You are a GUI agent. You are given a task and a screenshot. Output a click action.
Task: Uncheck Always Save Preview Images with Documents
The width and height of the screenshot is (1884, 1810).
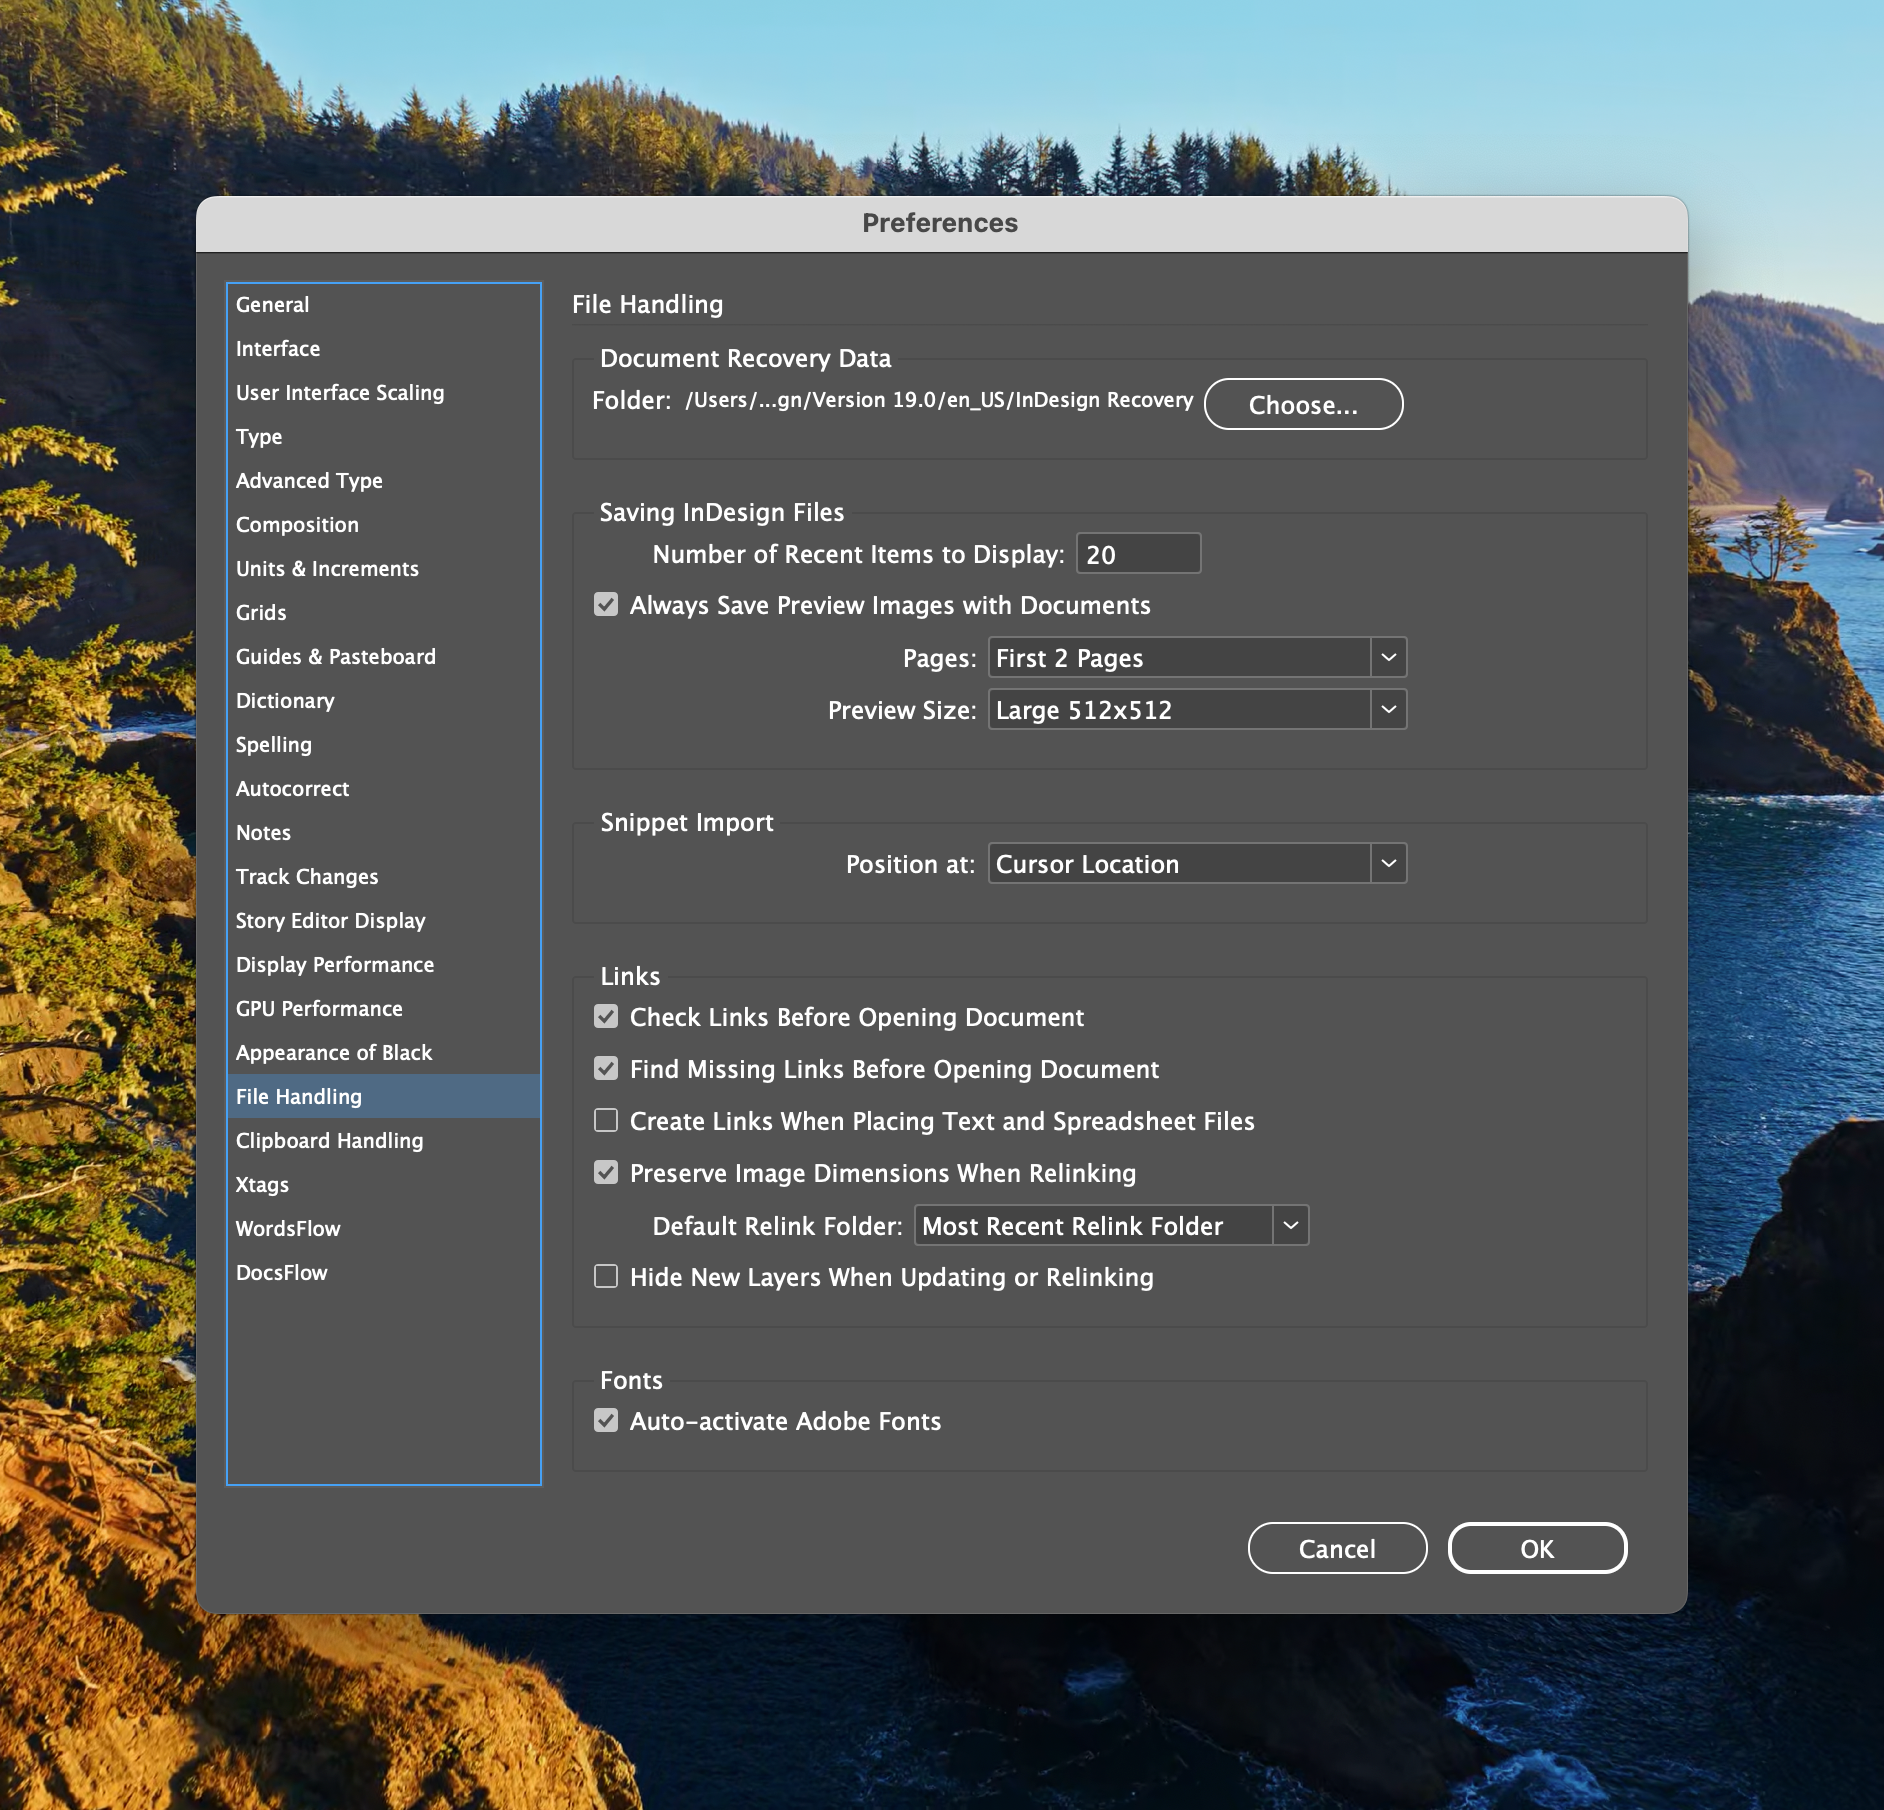tap(606, 605)
